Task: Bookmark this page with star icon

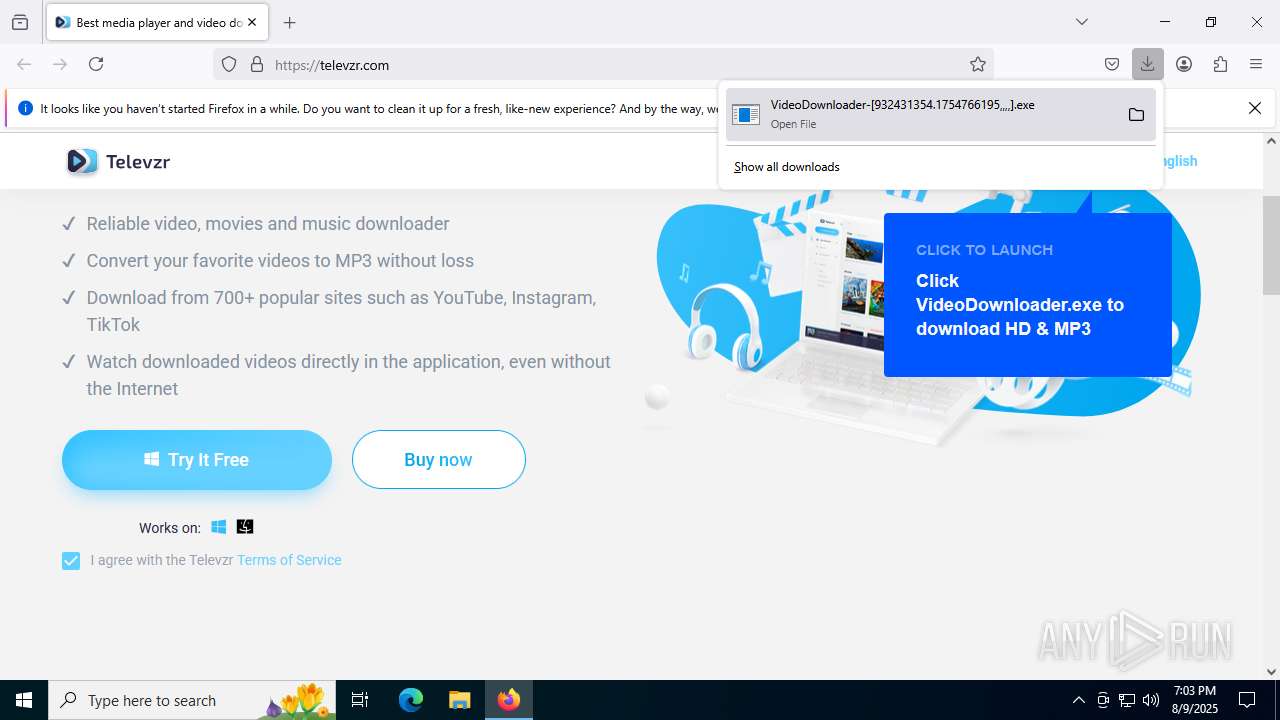Action: coord(978,64)
